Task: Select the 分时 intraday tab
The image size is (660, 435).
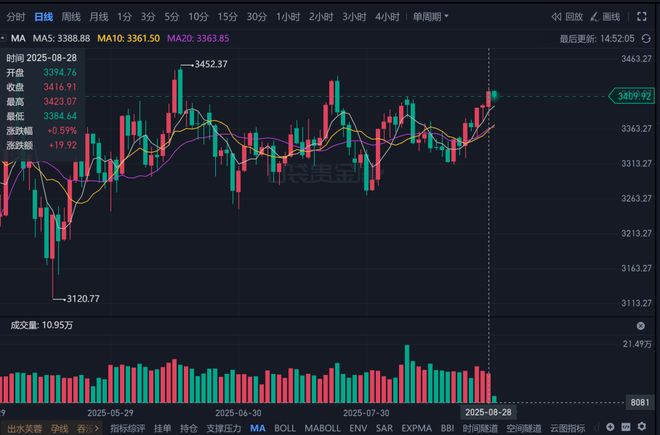Action: pos(16,17)
